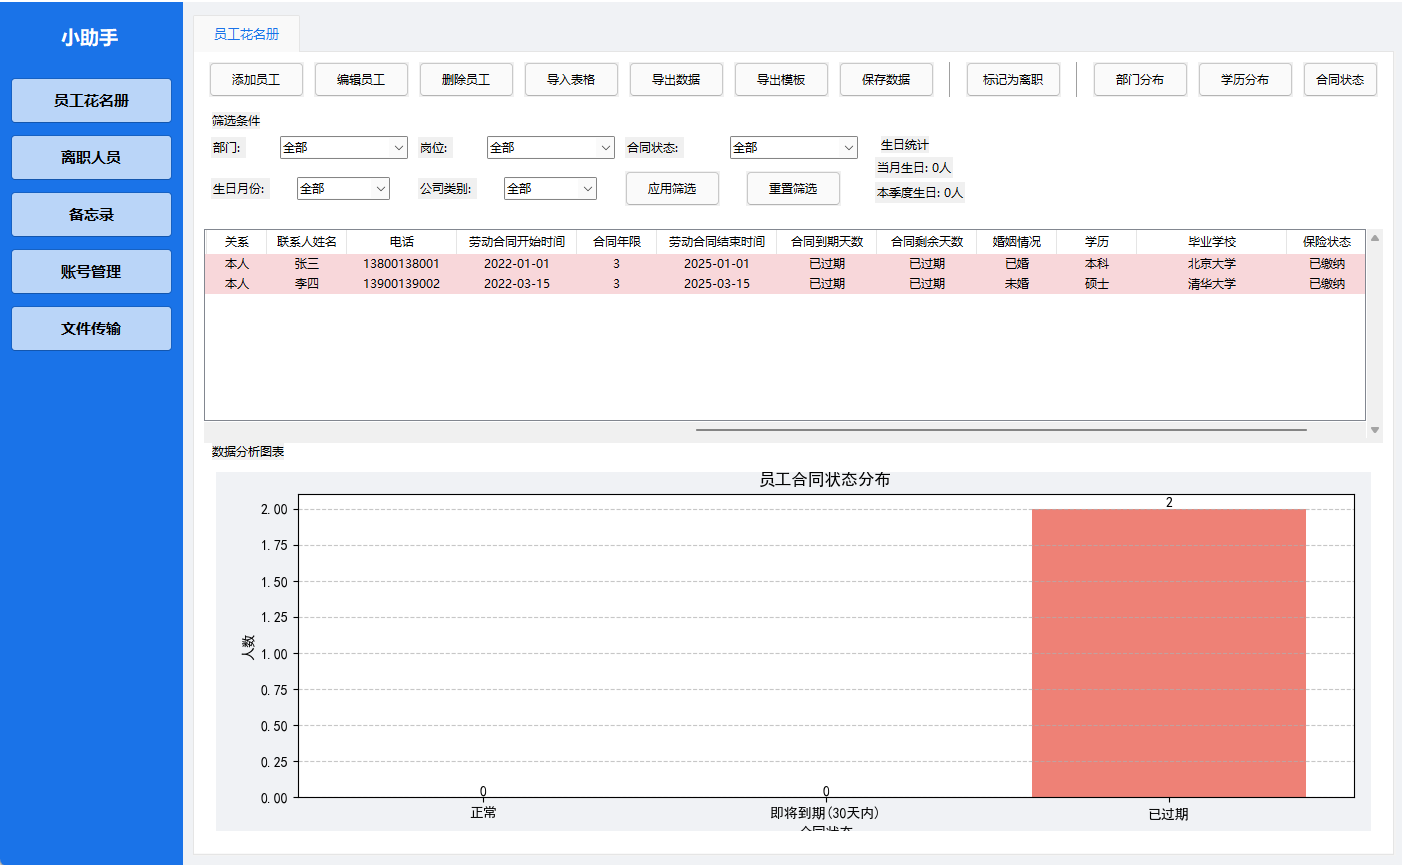Apply filters using 应用筛选 button

(x=672, y=188)
